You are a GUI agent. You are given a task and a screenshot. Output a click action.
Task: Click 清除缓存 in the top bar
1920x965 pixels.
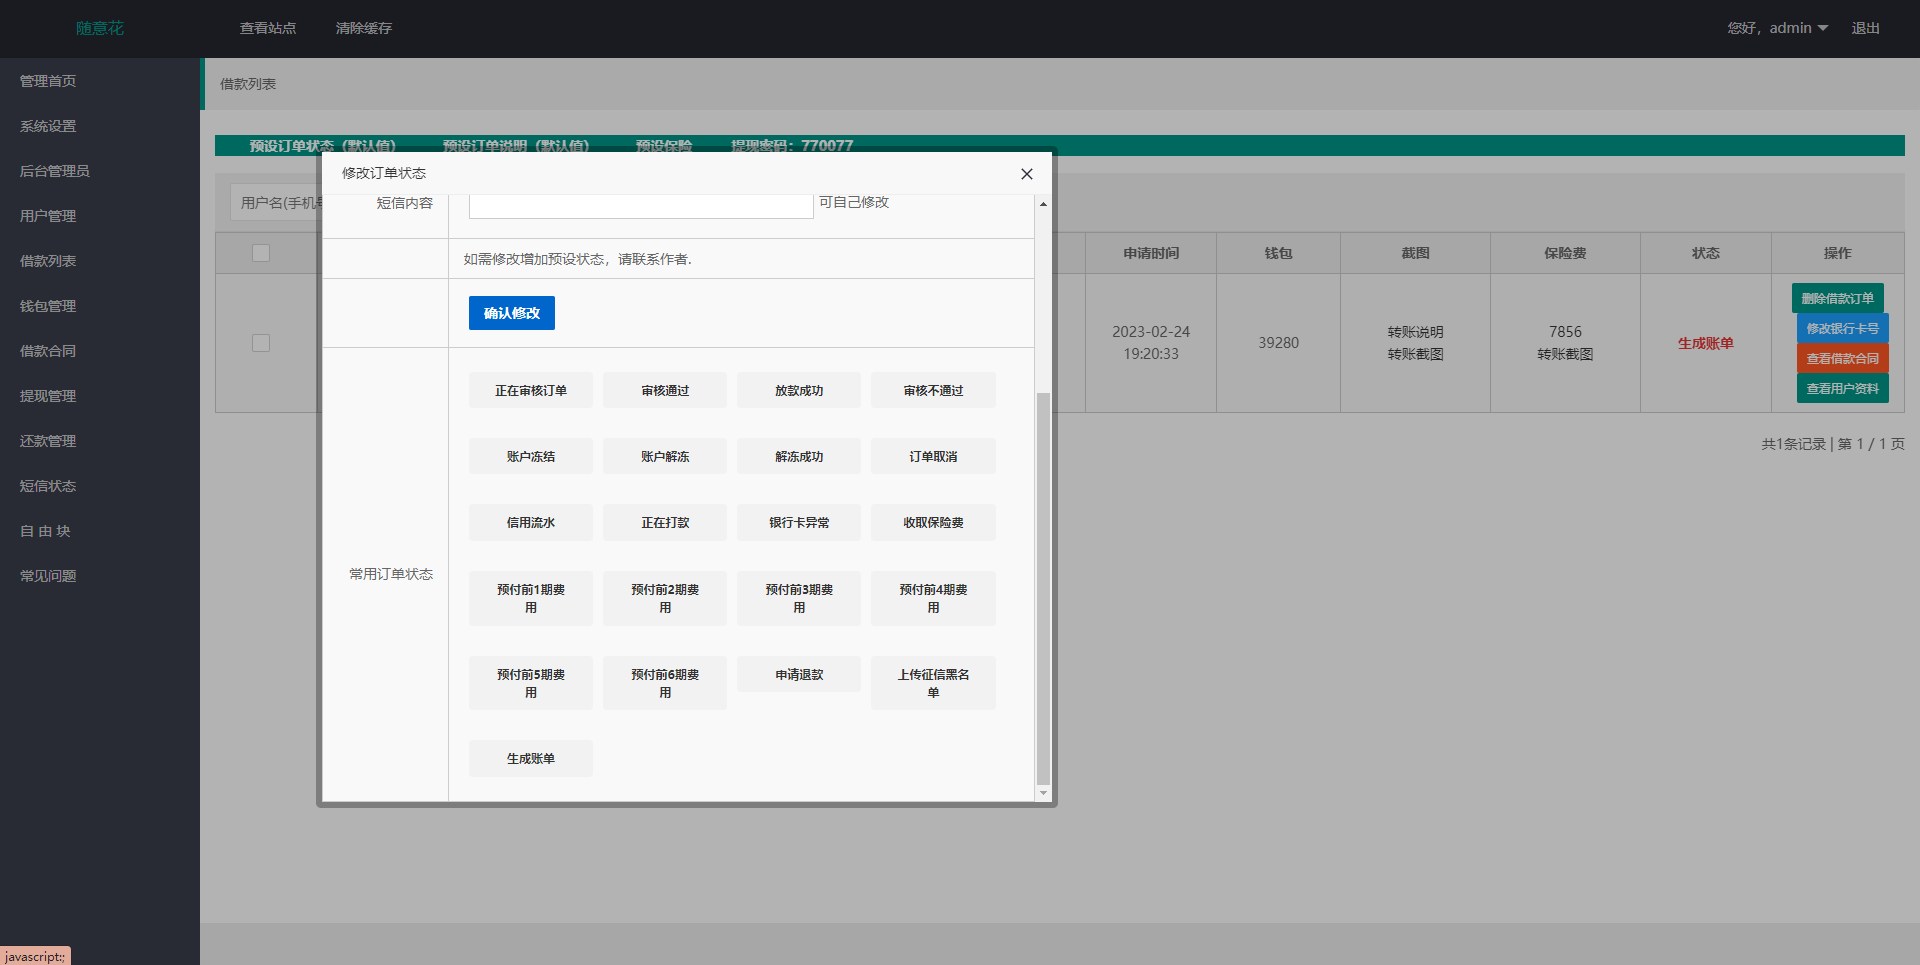(363, 28)
